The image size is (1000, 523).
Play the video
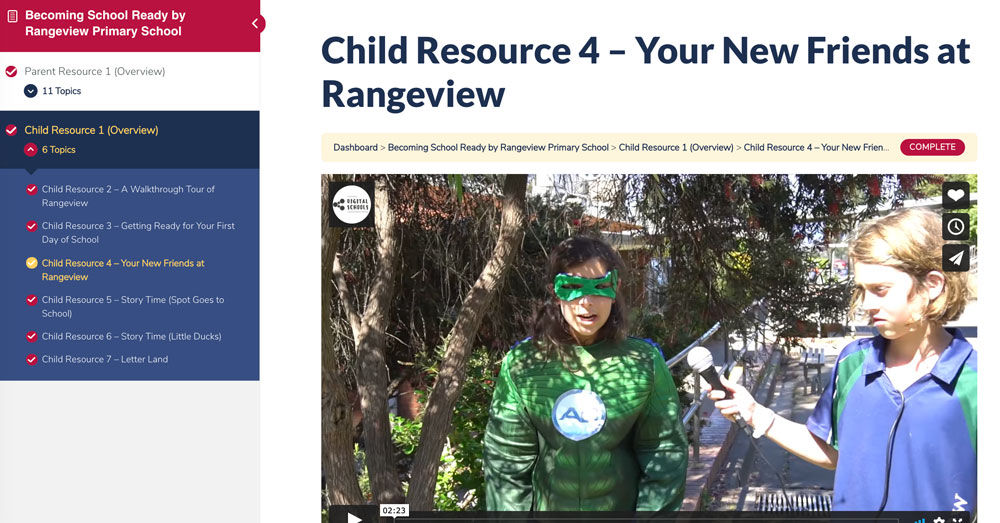tap(355, 517)
